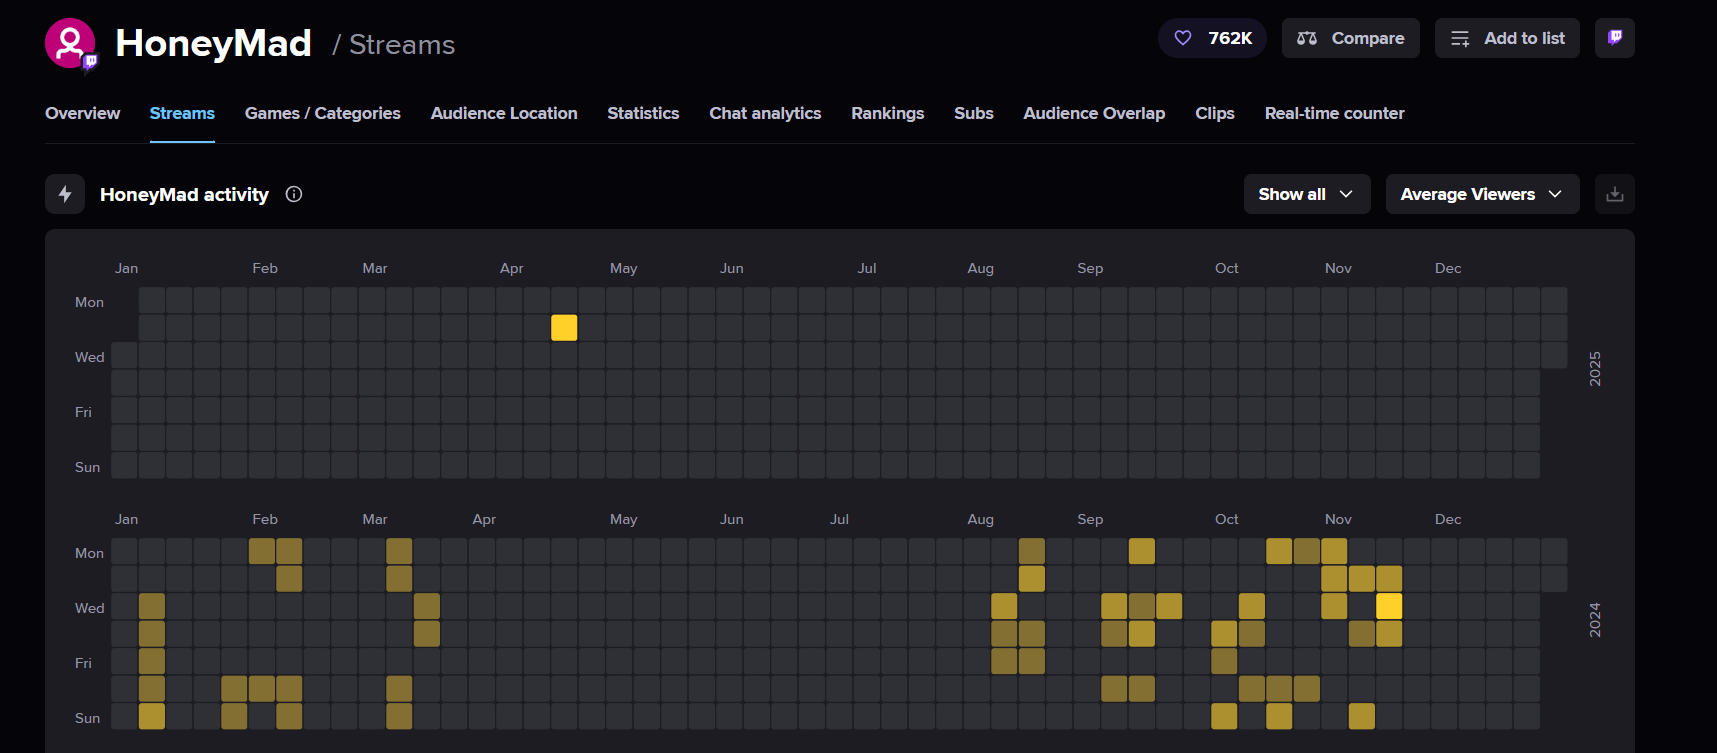Click the HoneyMad channel avatar
This screenshot has width=1717, height=753.
coord(70,43)
